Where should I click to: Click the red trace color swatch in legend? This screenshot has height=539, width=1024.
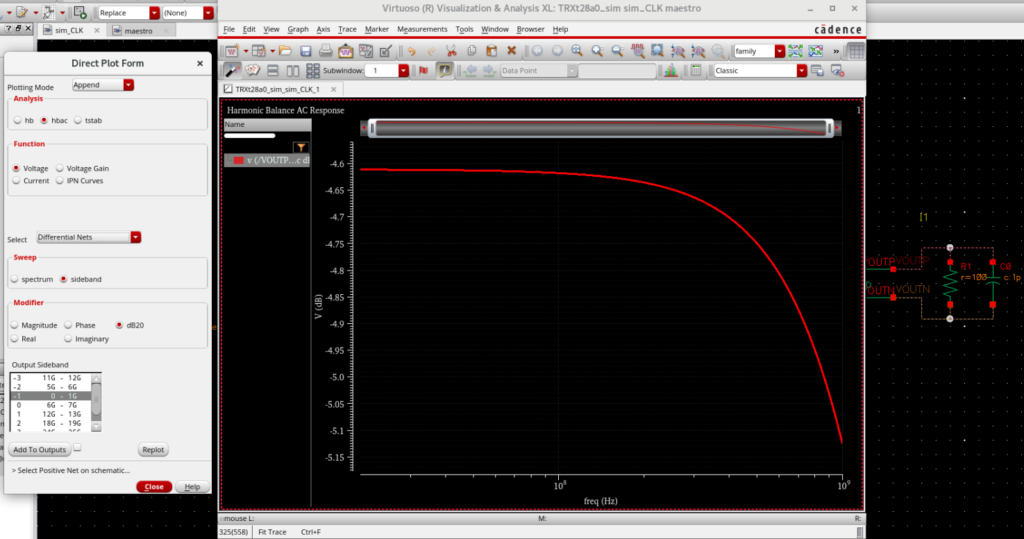coord(238,160)
